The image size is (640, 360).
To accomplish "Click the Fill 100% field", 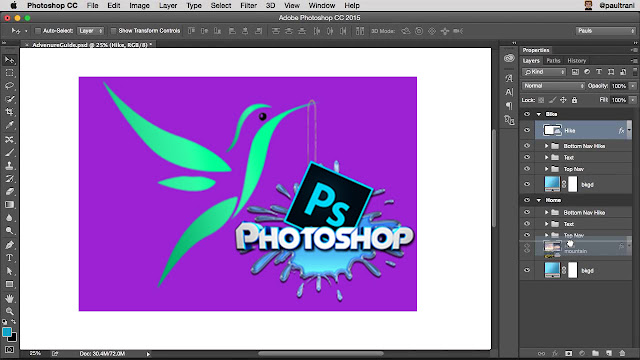I will tap(619, 100).
